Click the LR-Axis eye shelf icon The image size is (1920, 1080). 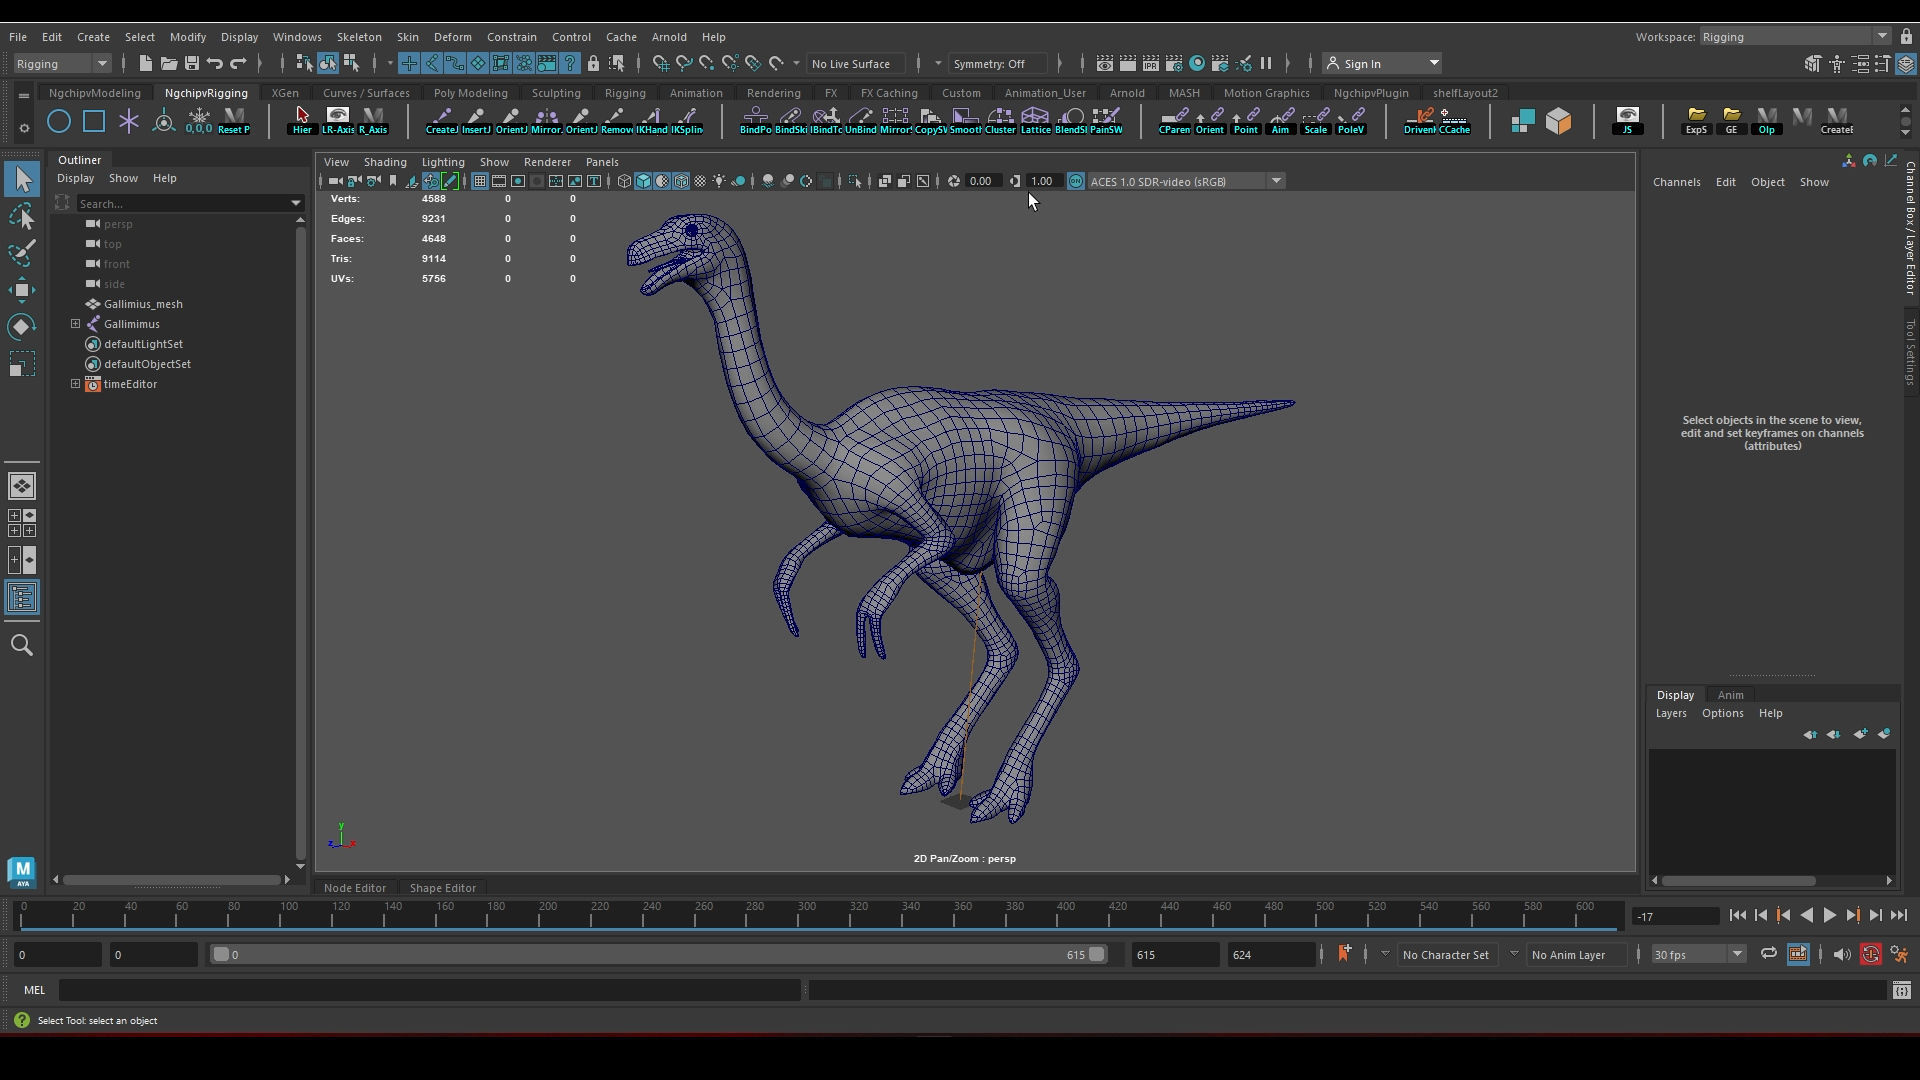(x=337, y=121)
